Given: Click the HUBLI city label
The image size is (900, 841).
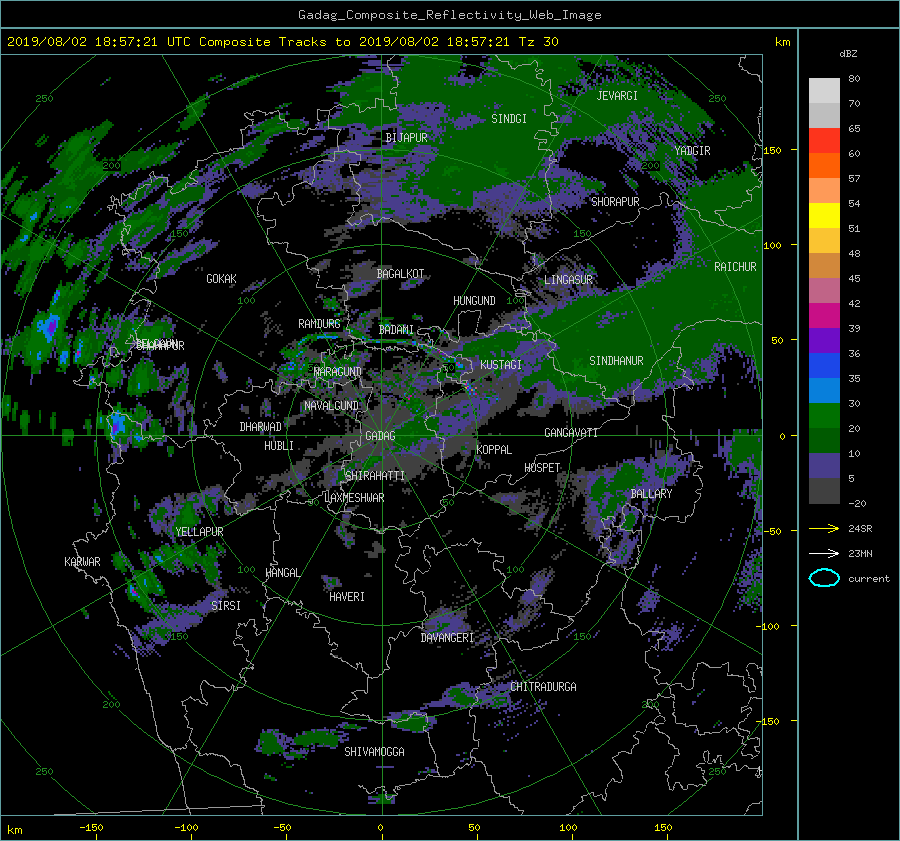Looking at the screenshot, I should point(279,446).
